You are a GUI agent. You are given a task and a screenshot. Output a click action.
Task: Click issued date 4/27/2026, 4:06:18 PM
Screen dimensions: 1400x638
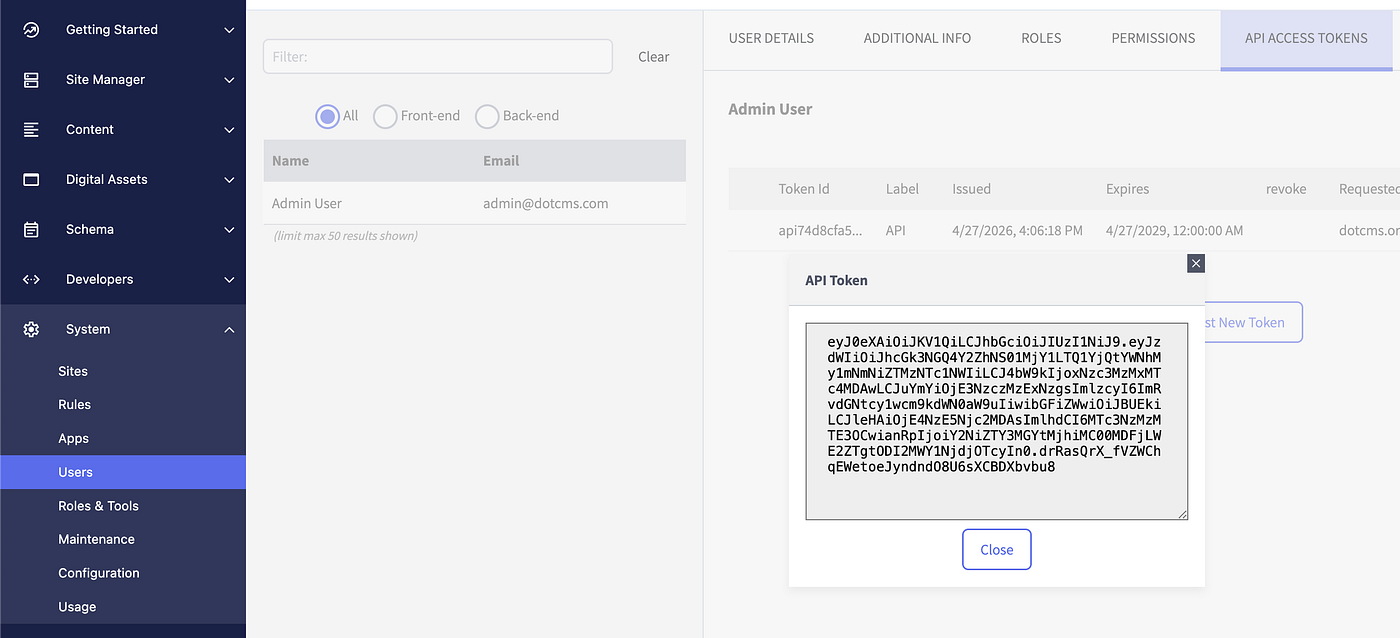1017,230
